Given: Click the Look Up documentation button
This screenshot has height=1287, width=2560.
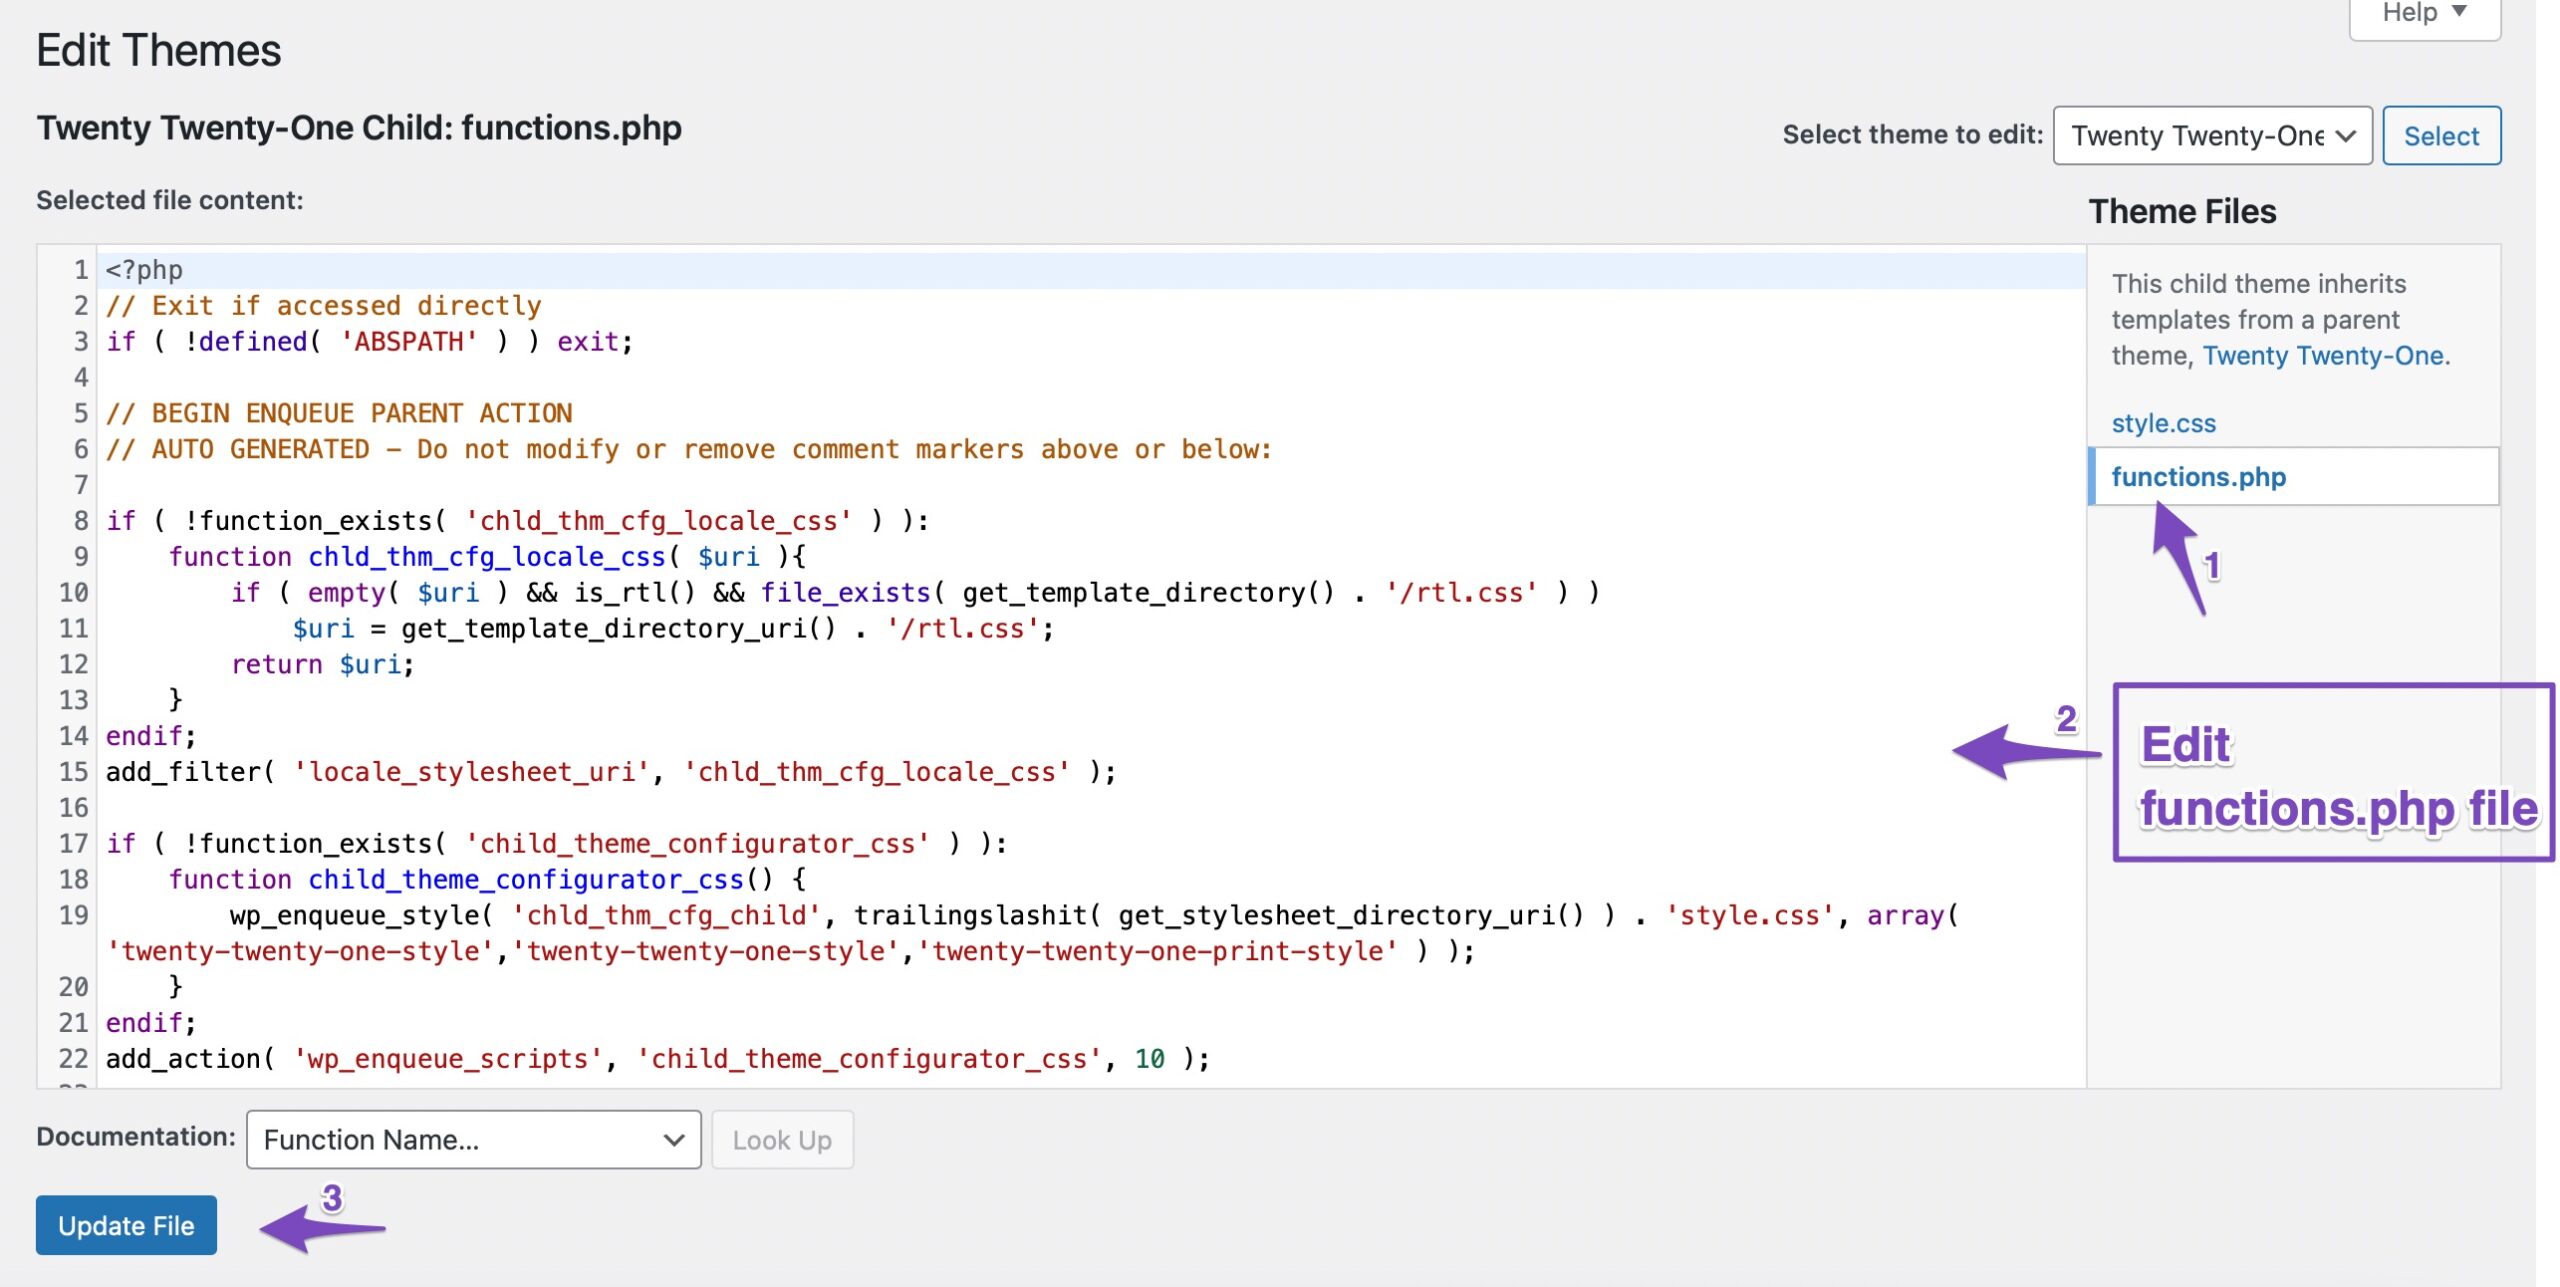Looking at the screenshot, I should pos(781,1136).
